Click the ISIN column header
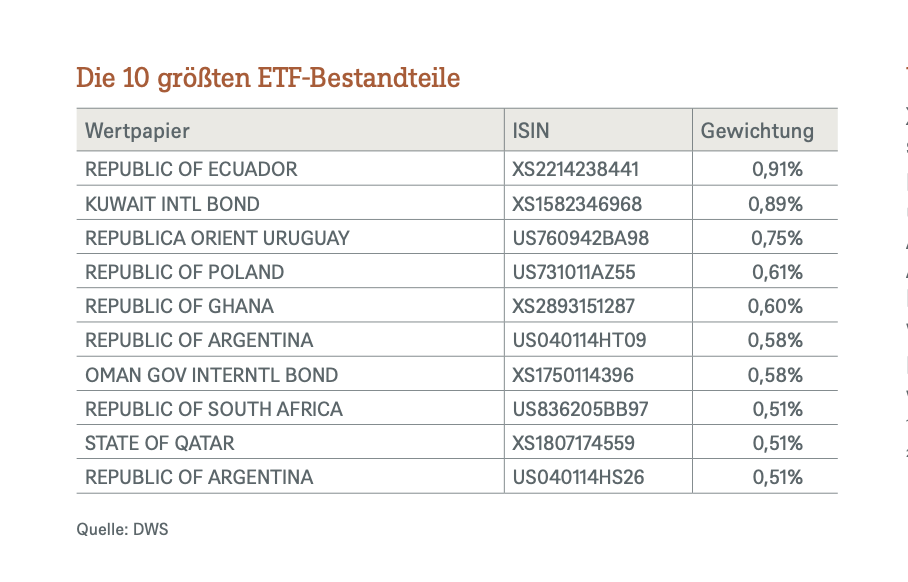Screen dimensions: 908x582 tap(531, 131)
